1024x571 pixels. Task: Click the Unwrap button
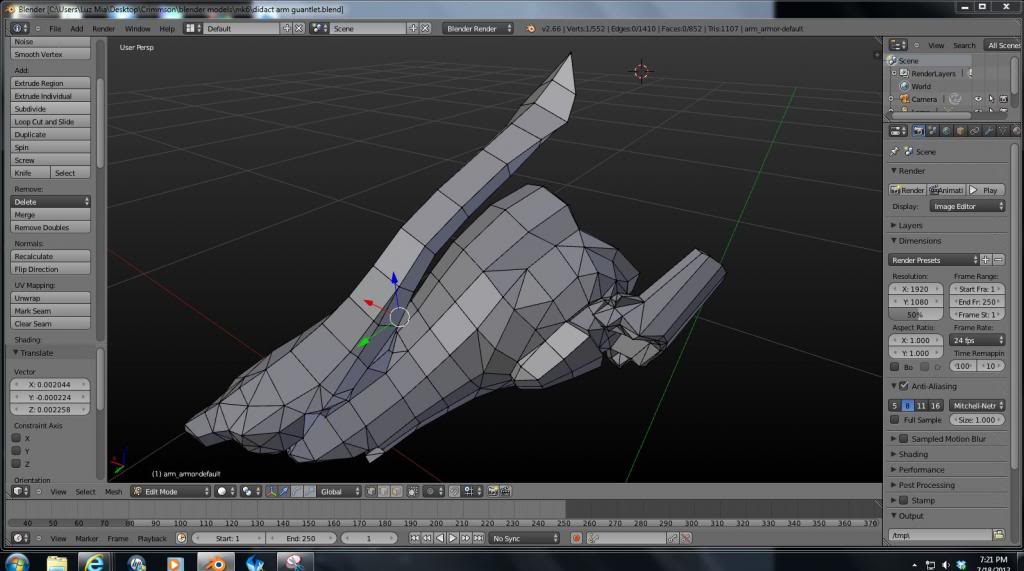coord(50,298)
